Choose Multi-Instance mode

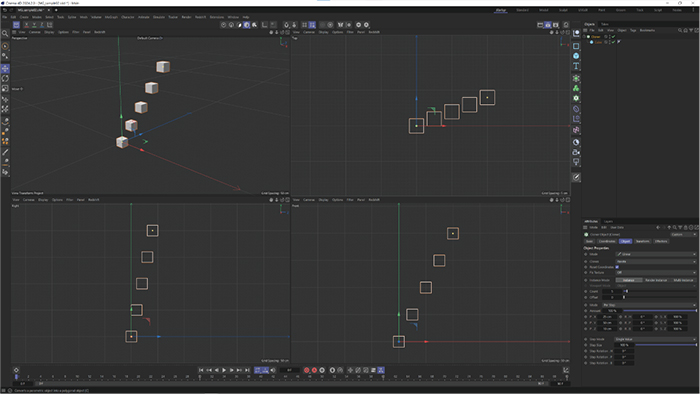click(x=683, y=280)
